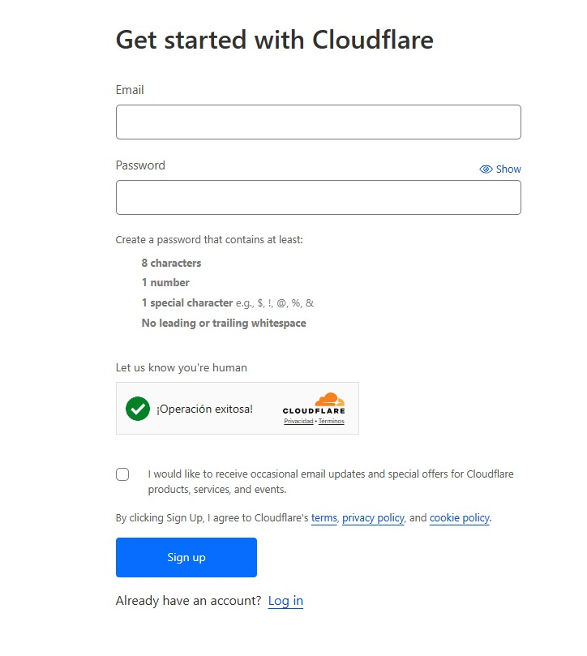Open the Privacidad link in captcha widget
Image resolution: width=587 pixels, height=656 pixels.
(298, 421)
